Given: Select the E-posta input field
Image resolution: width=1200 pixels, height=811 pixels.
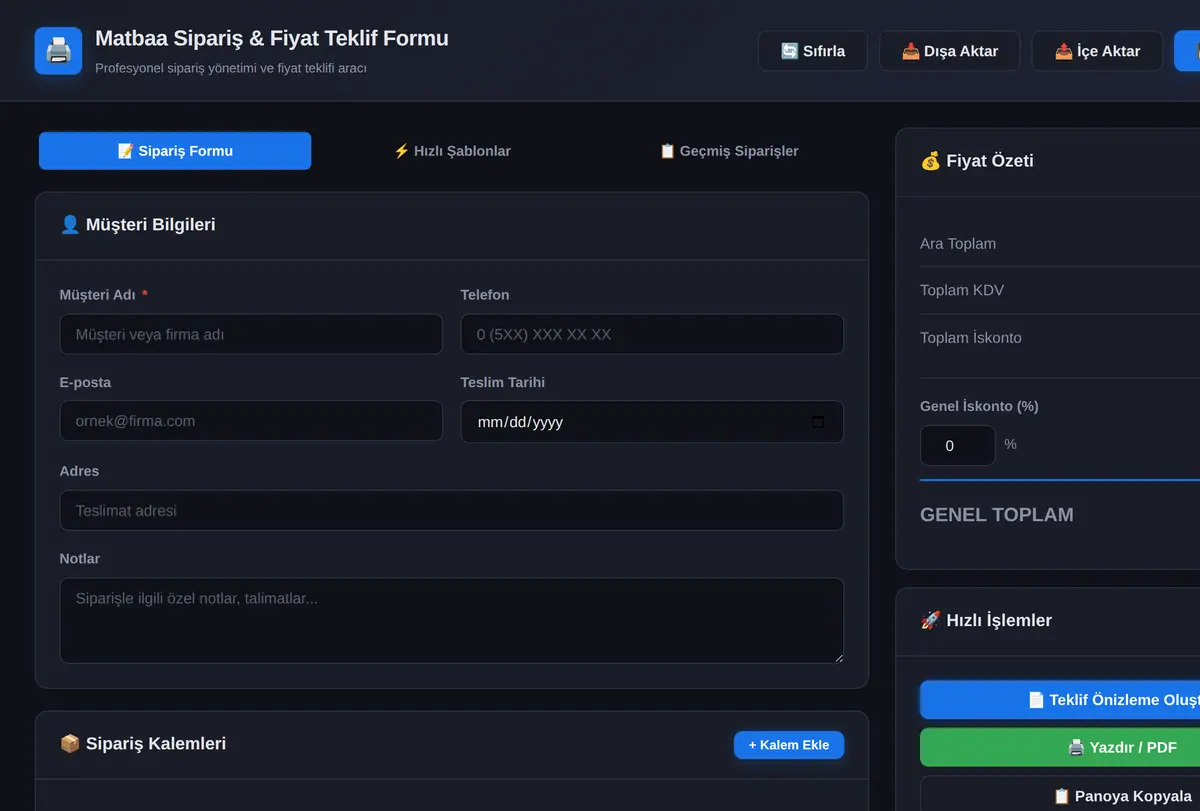Looking at the screenshot, I should point(251,421).
